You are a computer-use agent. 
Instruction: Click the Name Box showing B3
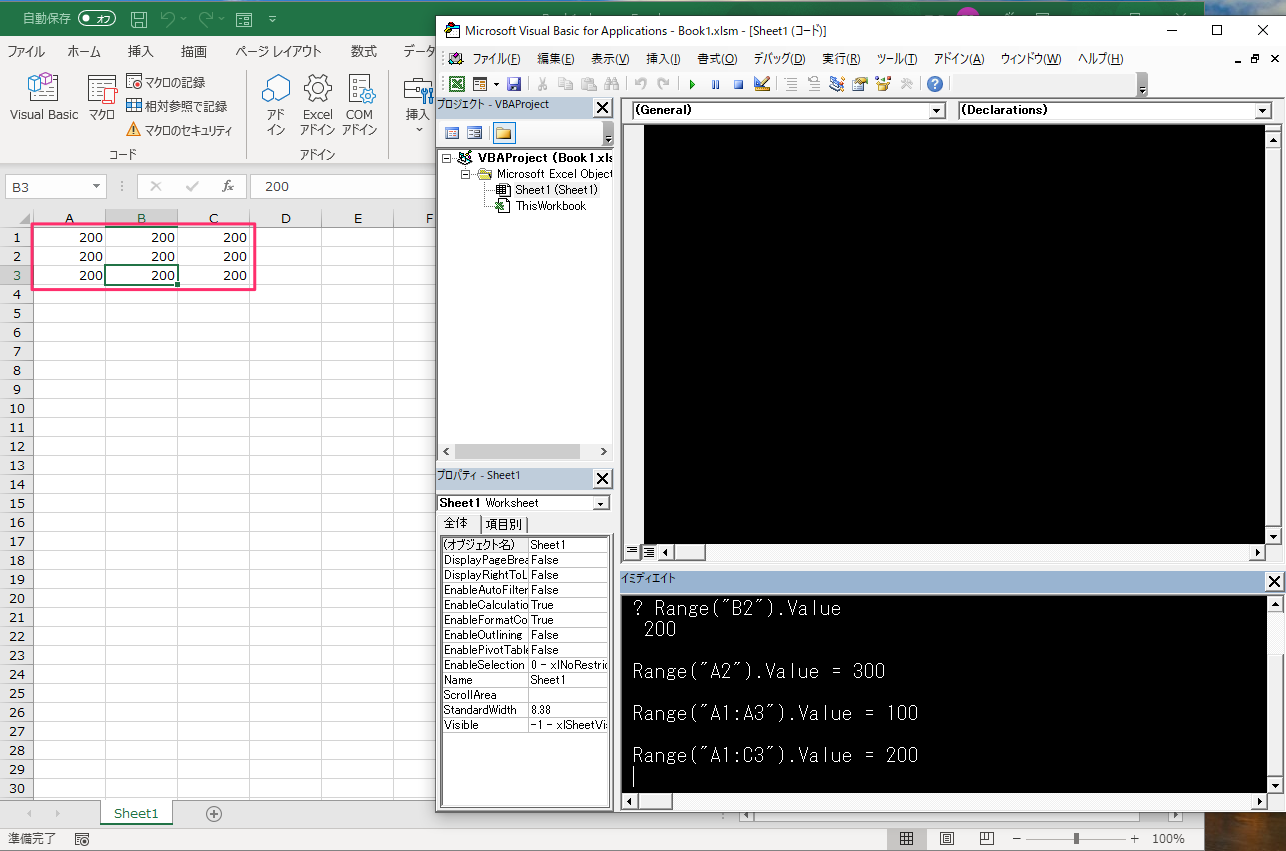[47, 186]
